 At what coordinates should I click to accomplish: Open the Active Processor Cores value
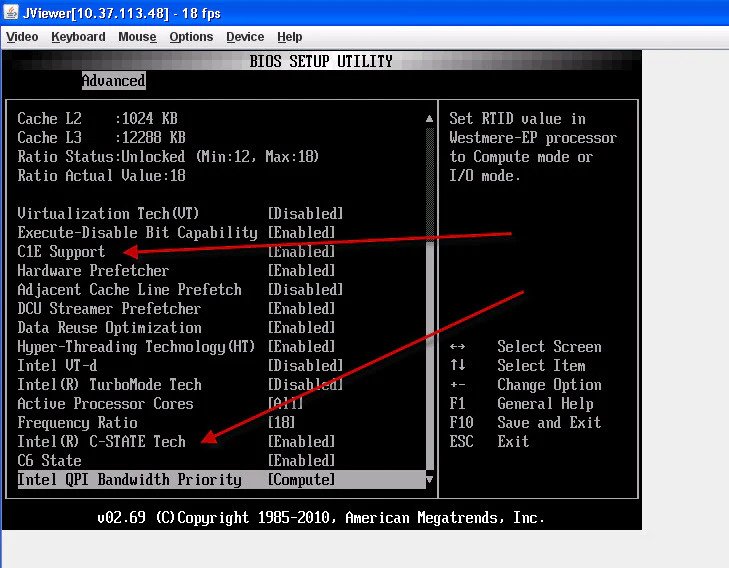286,404
